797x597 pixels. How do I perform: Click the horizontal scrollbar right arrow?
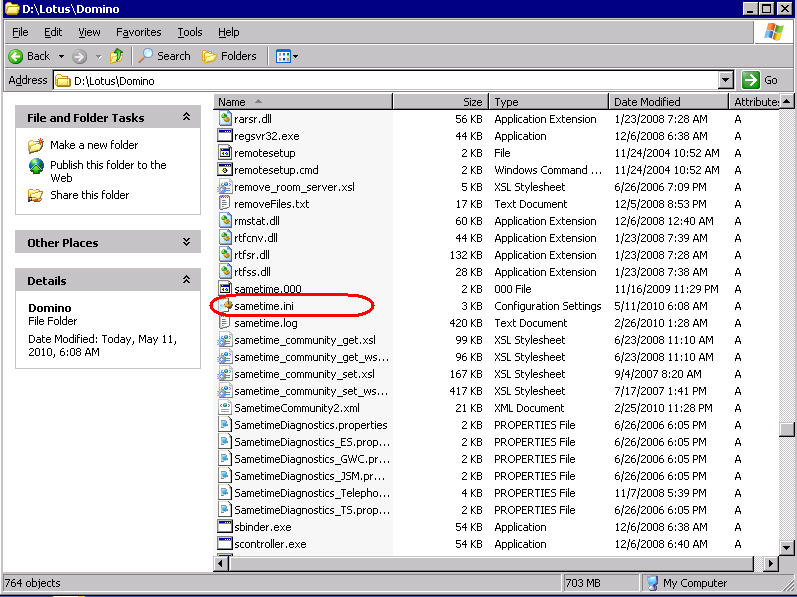point(771,563)
